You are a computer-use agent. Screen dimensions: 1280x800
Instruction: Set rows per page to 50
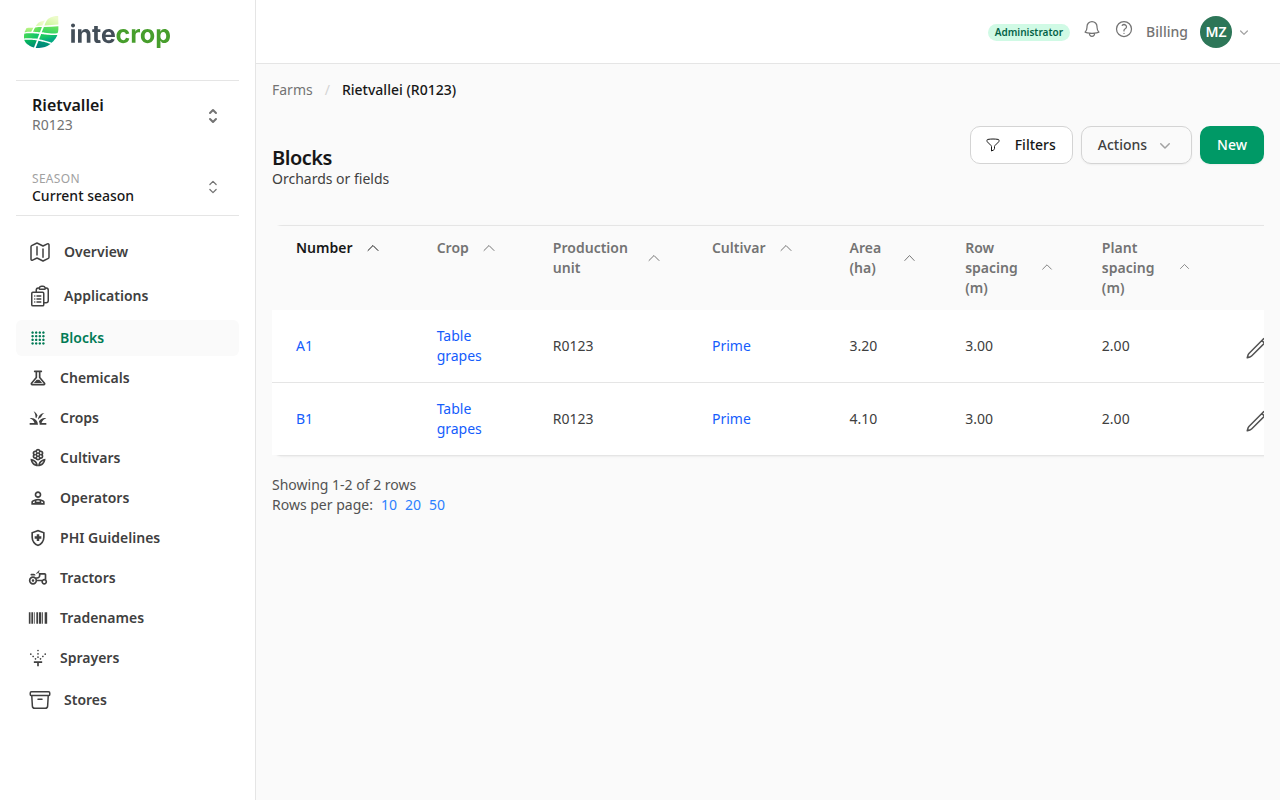pyautogui.click(x=437, y=505)
